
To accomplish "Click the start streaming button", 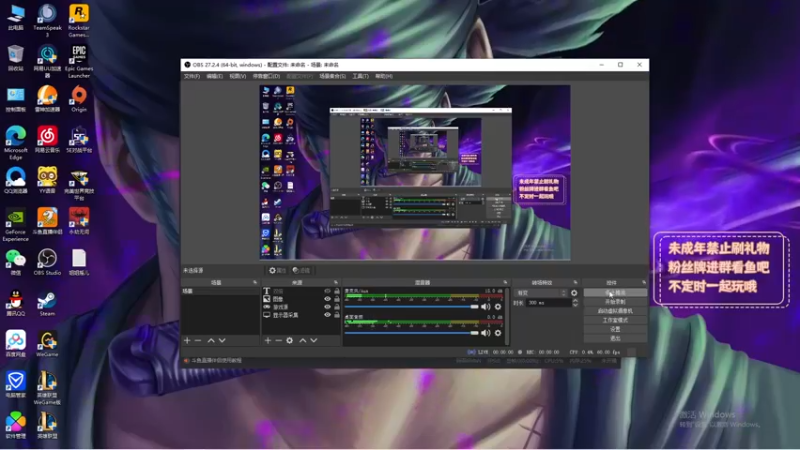I will click(615, 293).
